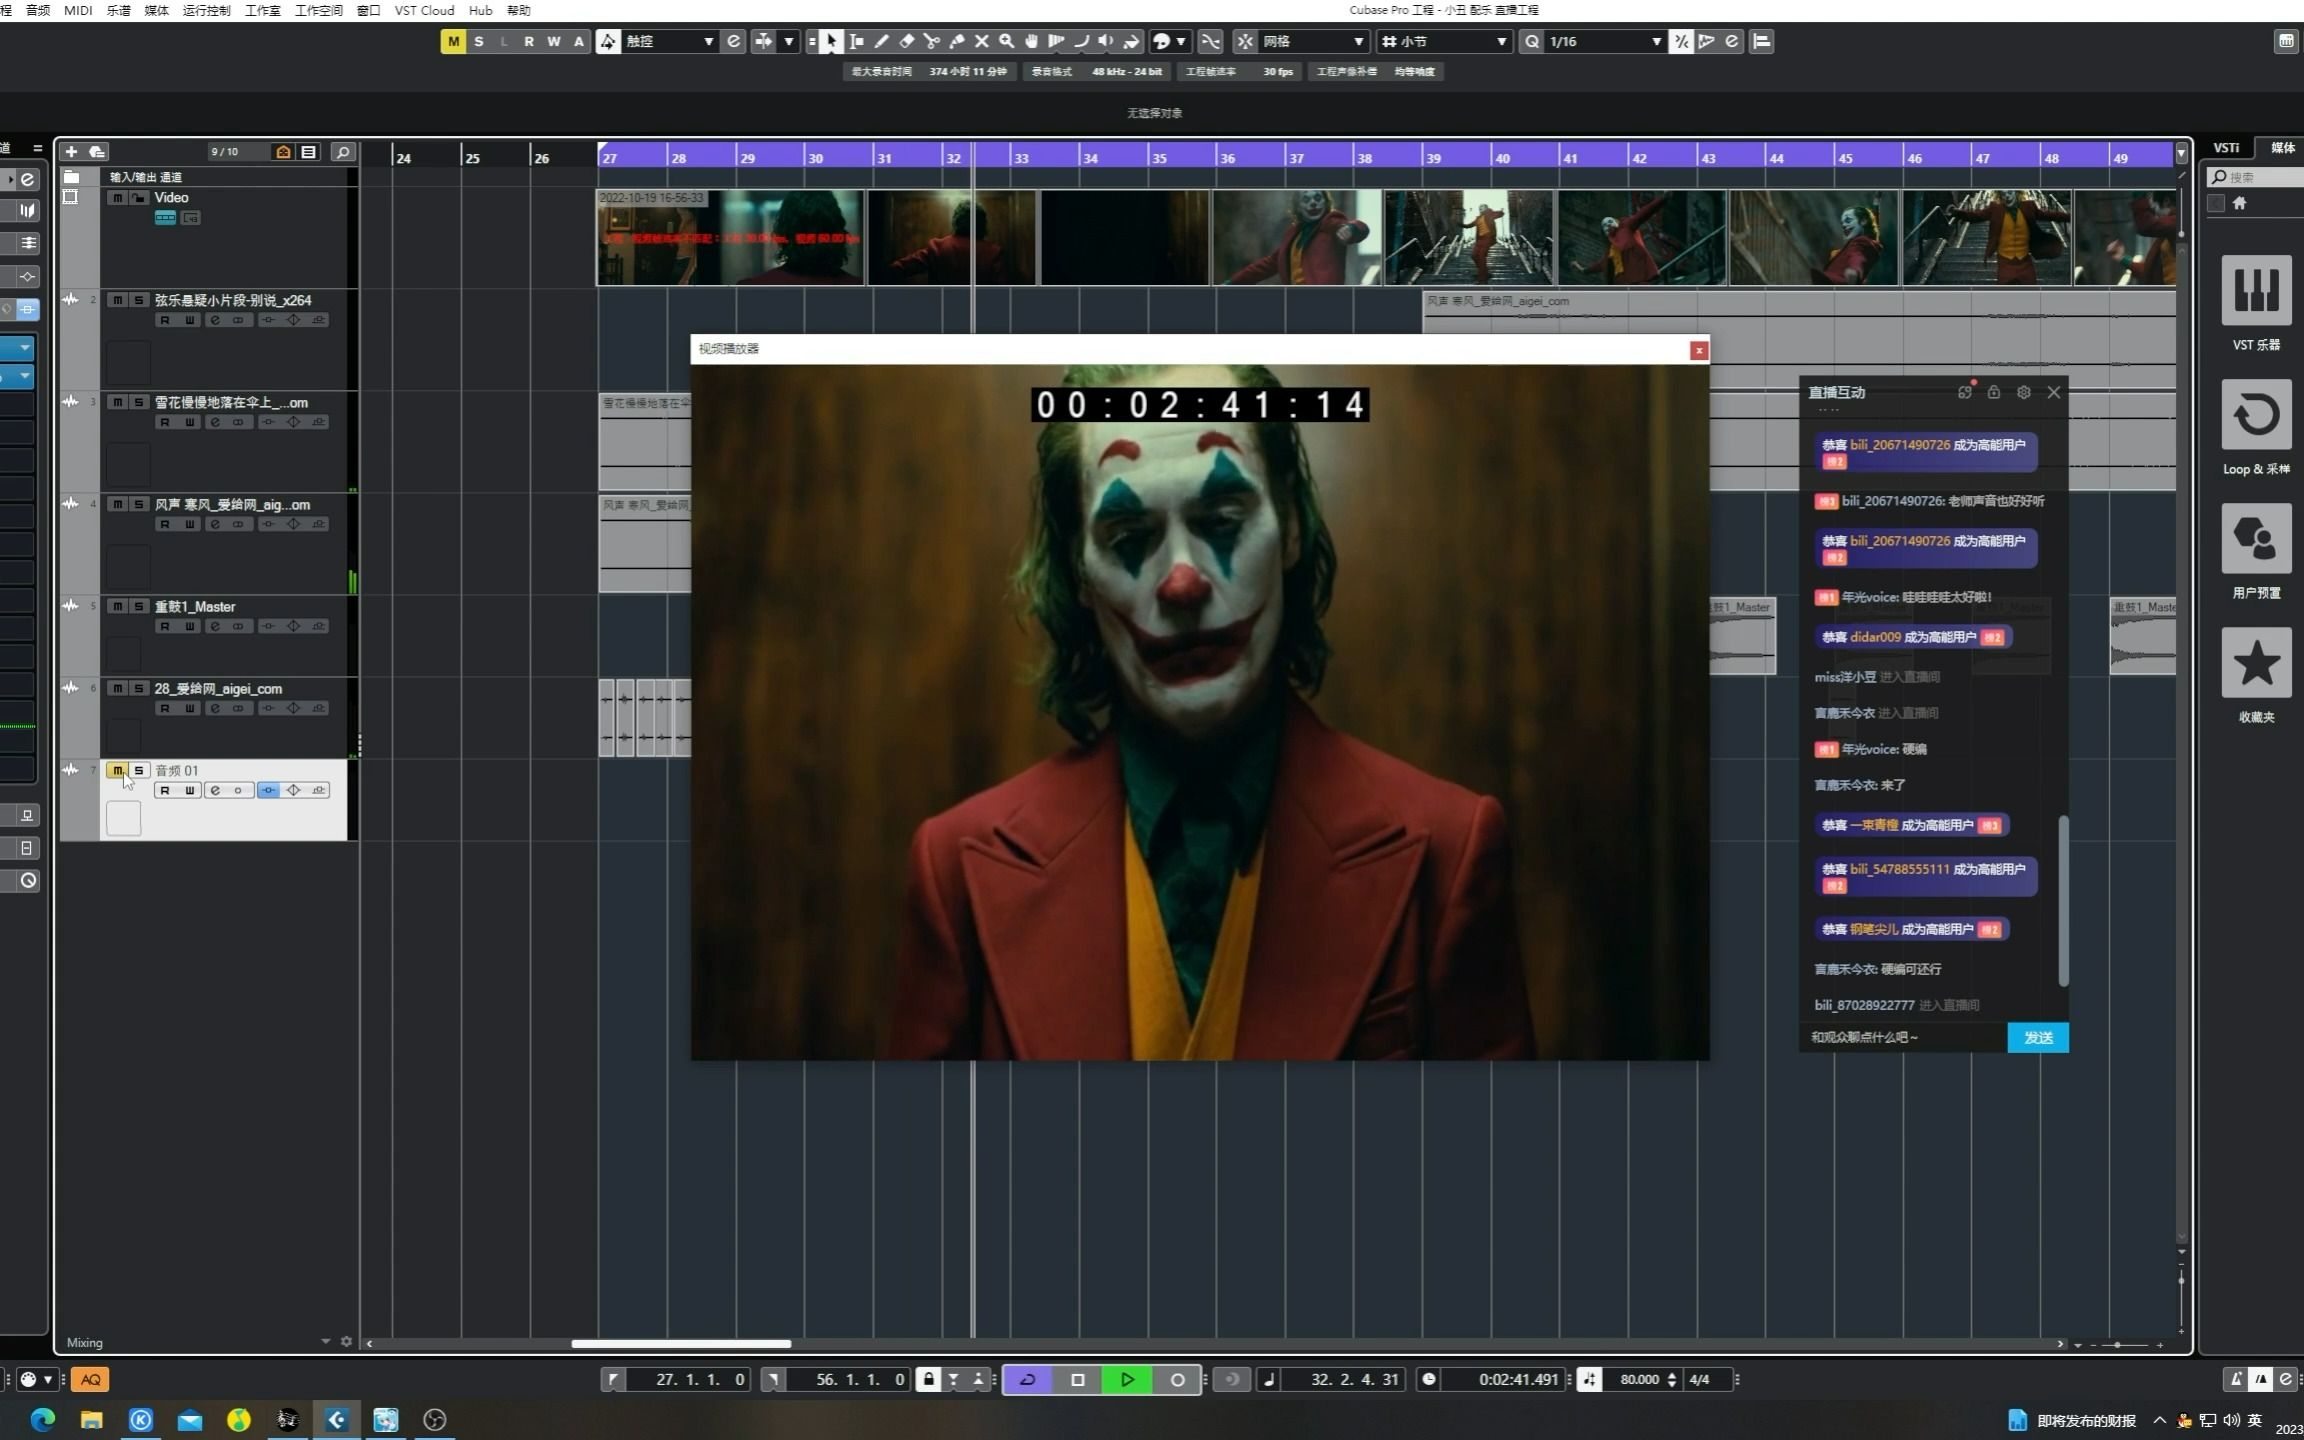This screenshot has width=2304, height=1440.
Task: Select the Mute X tool
Action: 982,41
